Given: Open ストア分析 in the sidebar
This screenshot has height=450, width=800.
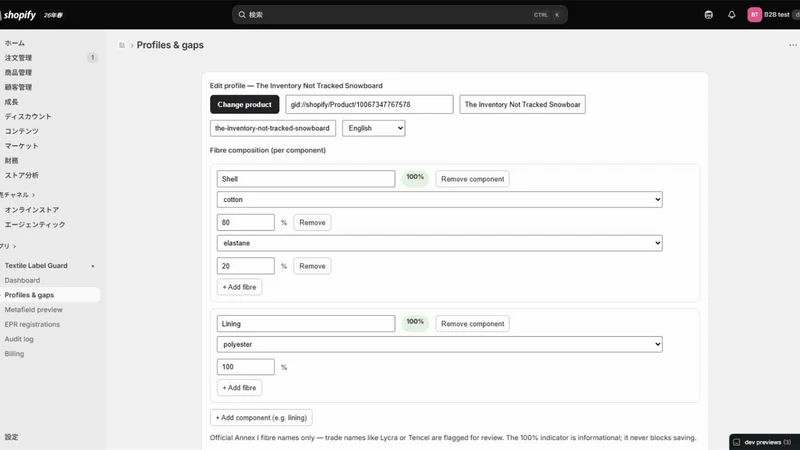Looking at the screenshot, I should [x=21, y=176].
